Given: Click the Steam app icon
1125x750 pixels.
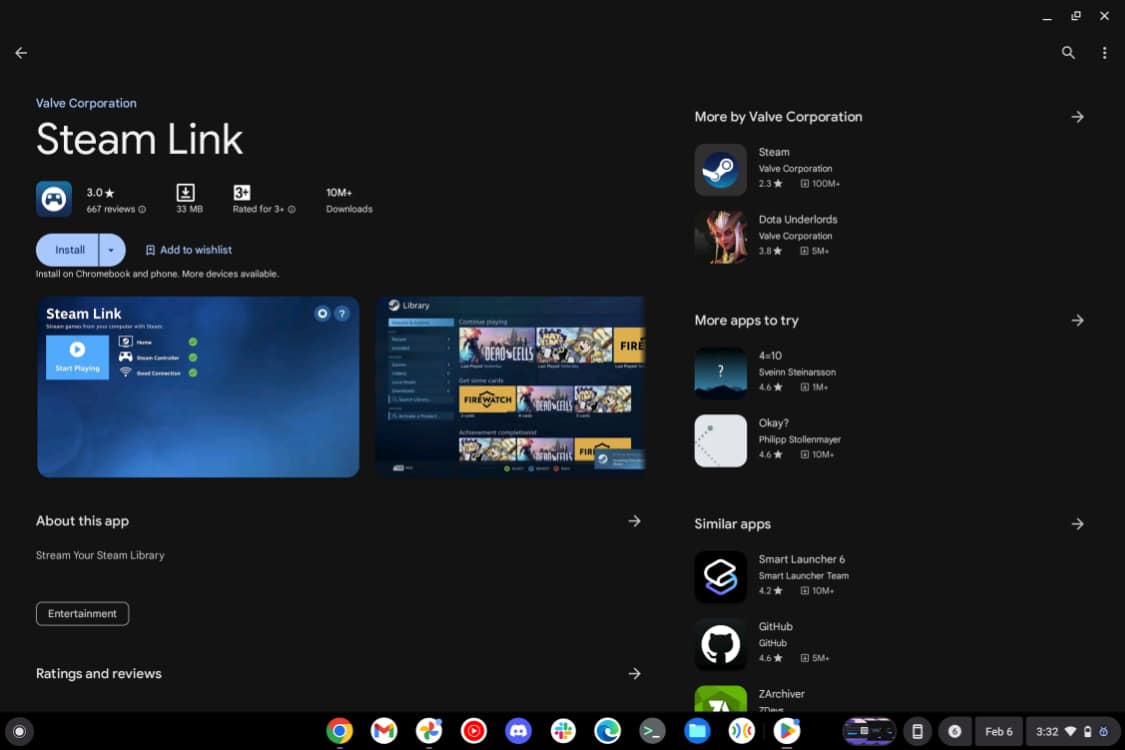Looking at the screenshot, I should [x=720, y=170].
